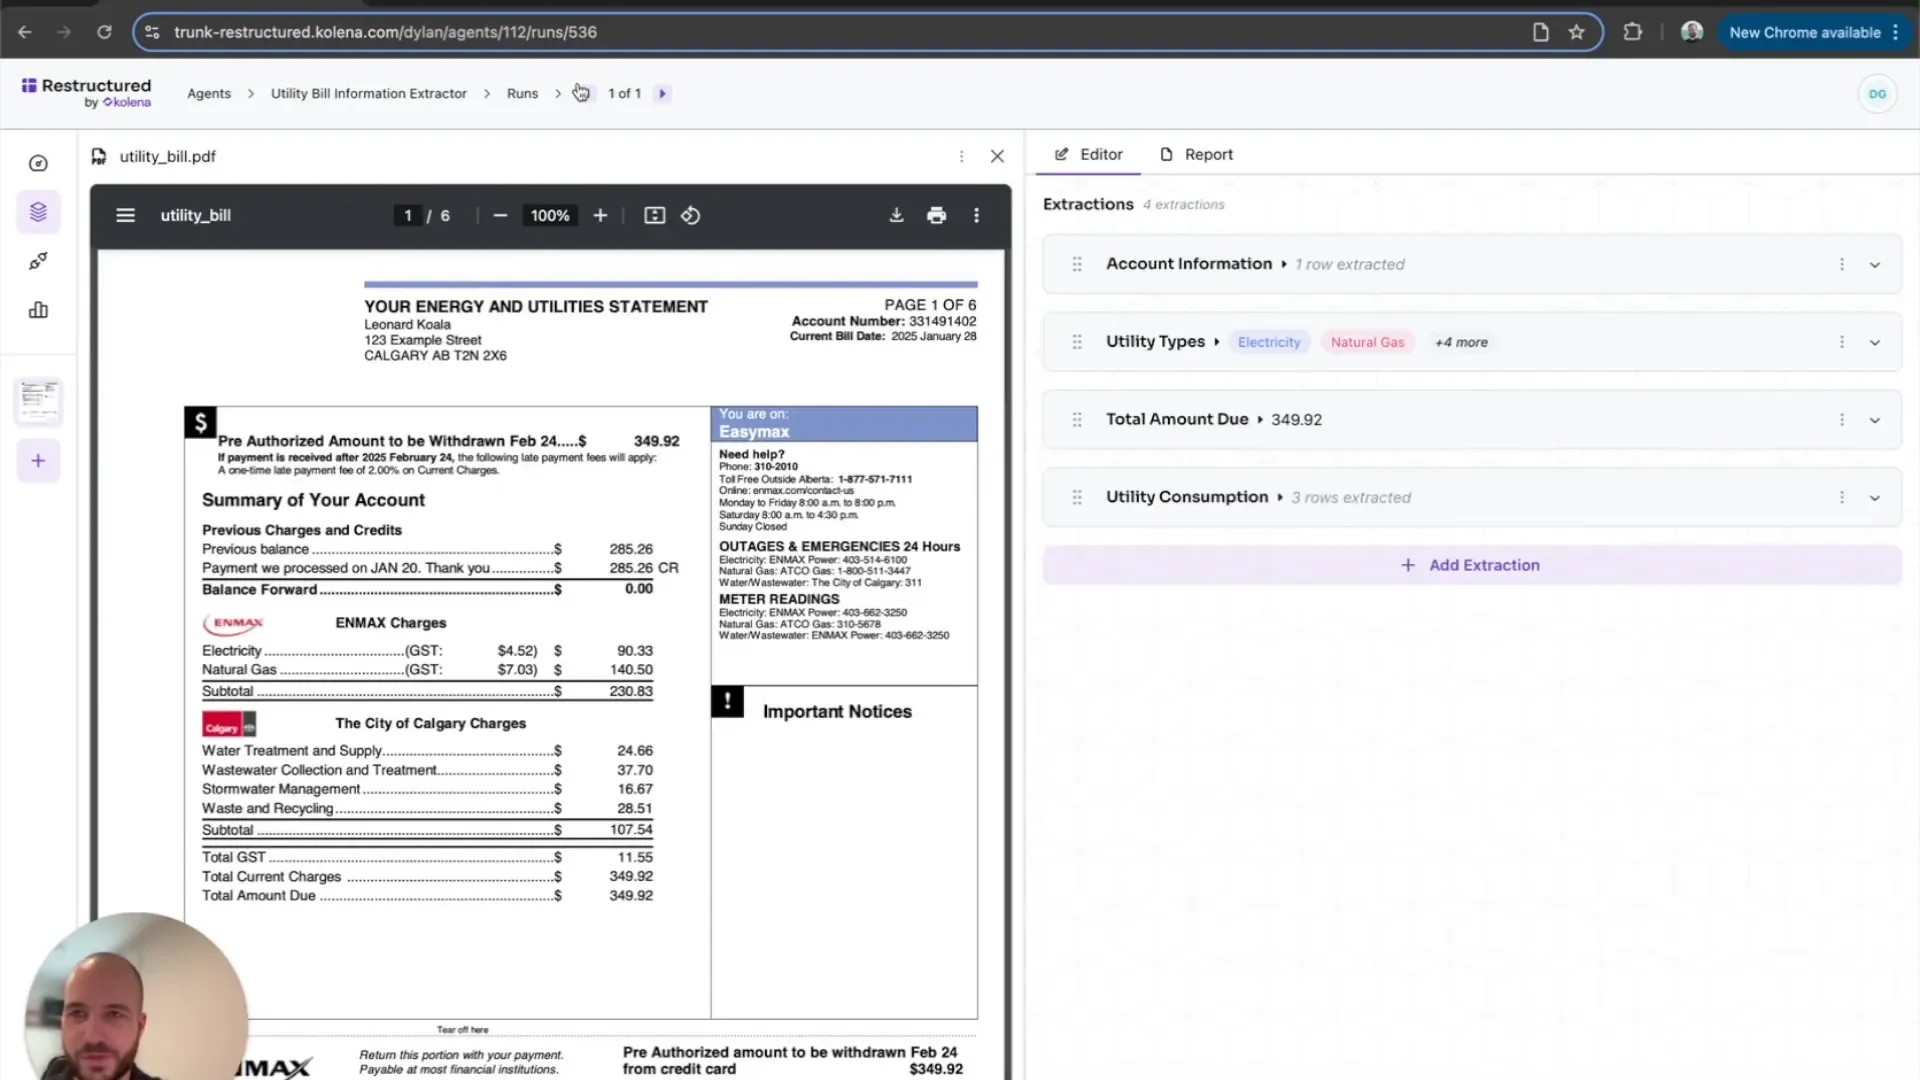Screen dimensions: 1920x1080
Task: View the bar chart analytics icon
Action: coord(38,310)
